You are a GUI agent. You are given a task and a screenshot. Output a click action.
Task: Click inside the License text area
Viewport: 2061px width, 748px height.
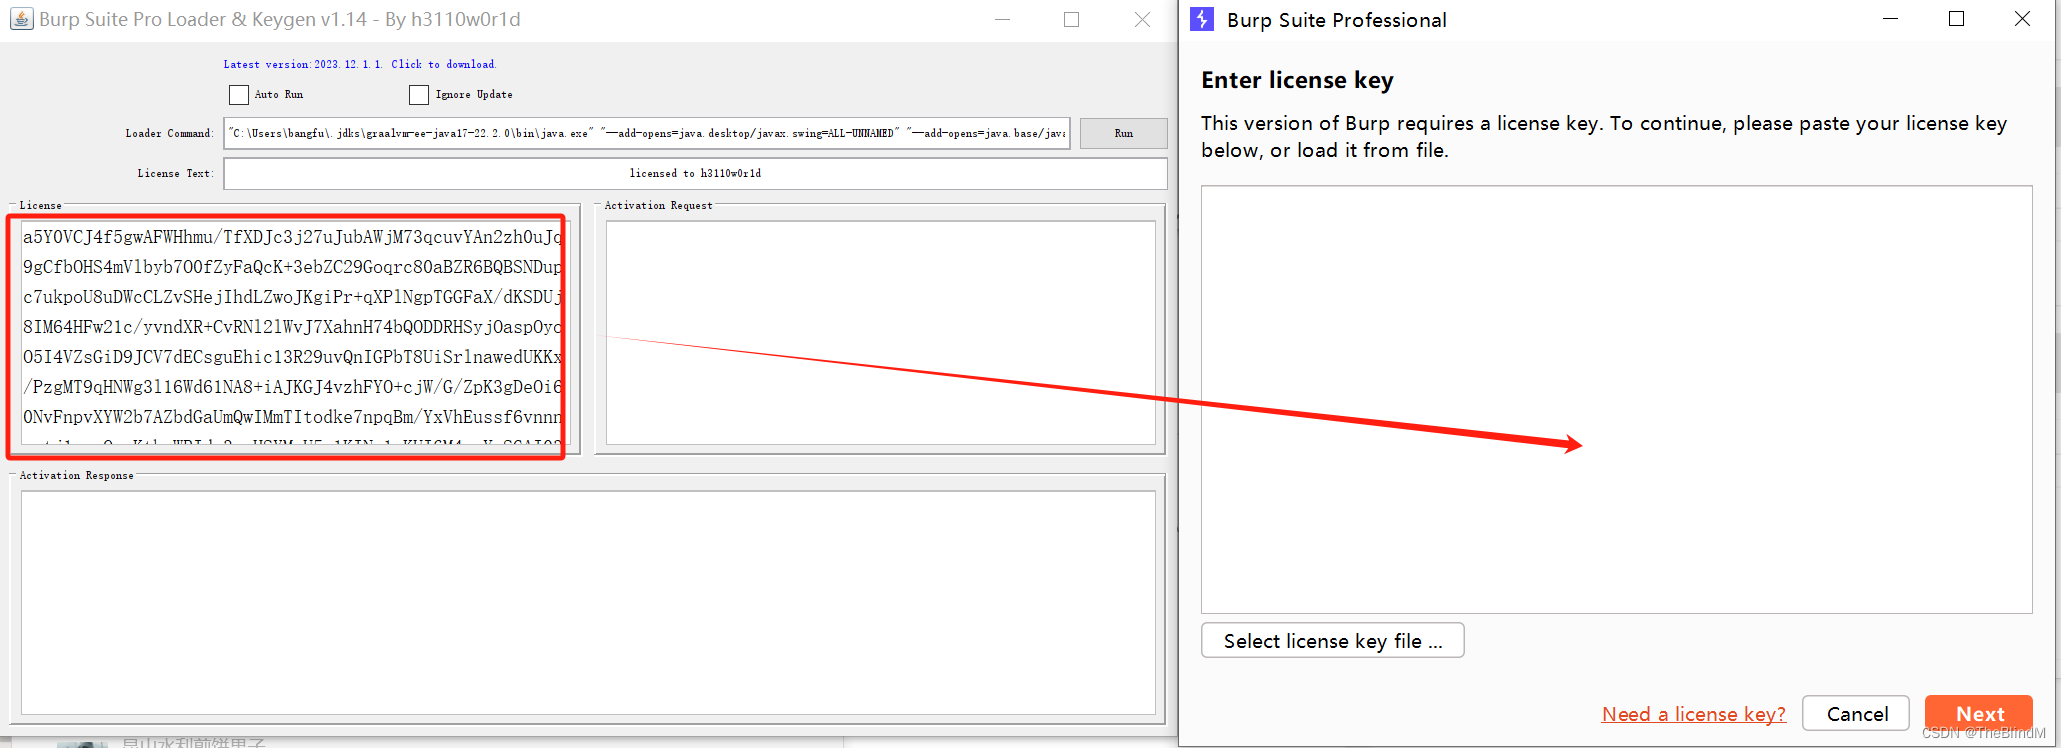coord(292,332)
